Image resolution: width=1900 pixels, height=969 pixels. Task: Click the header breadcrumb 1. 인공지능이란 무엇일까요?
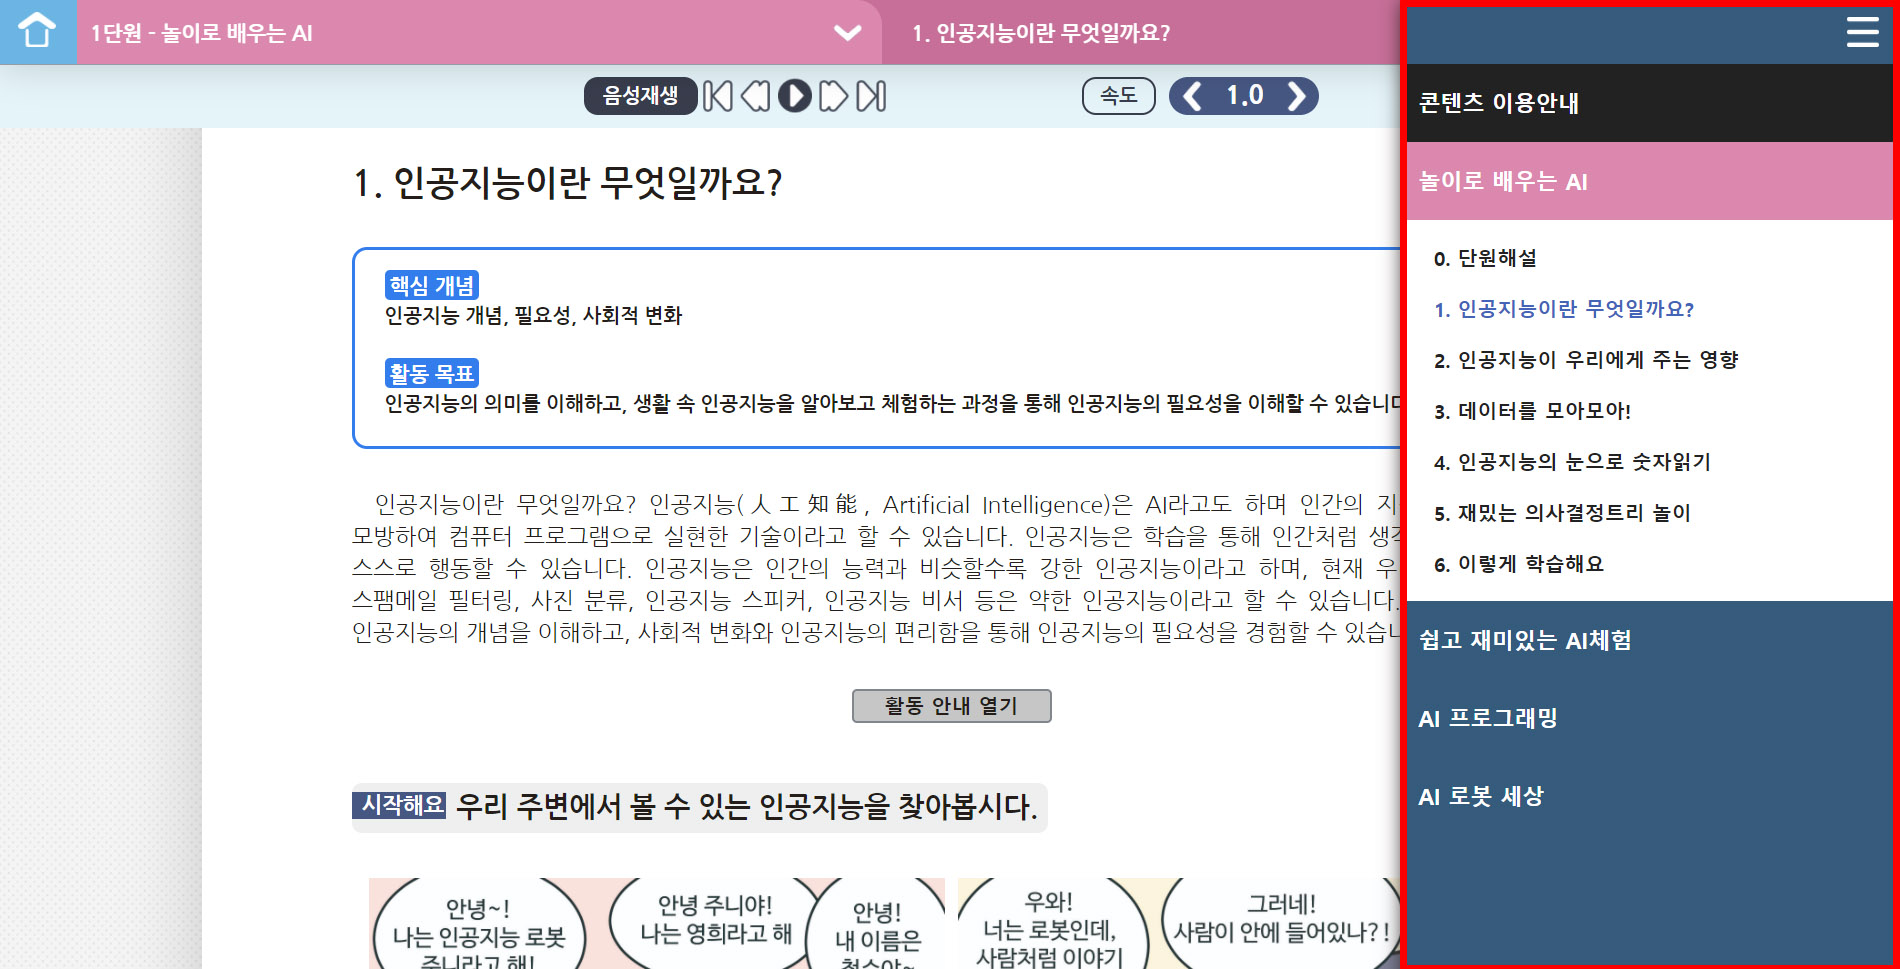pyautogui.click(x=1040, y=33)
